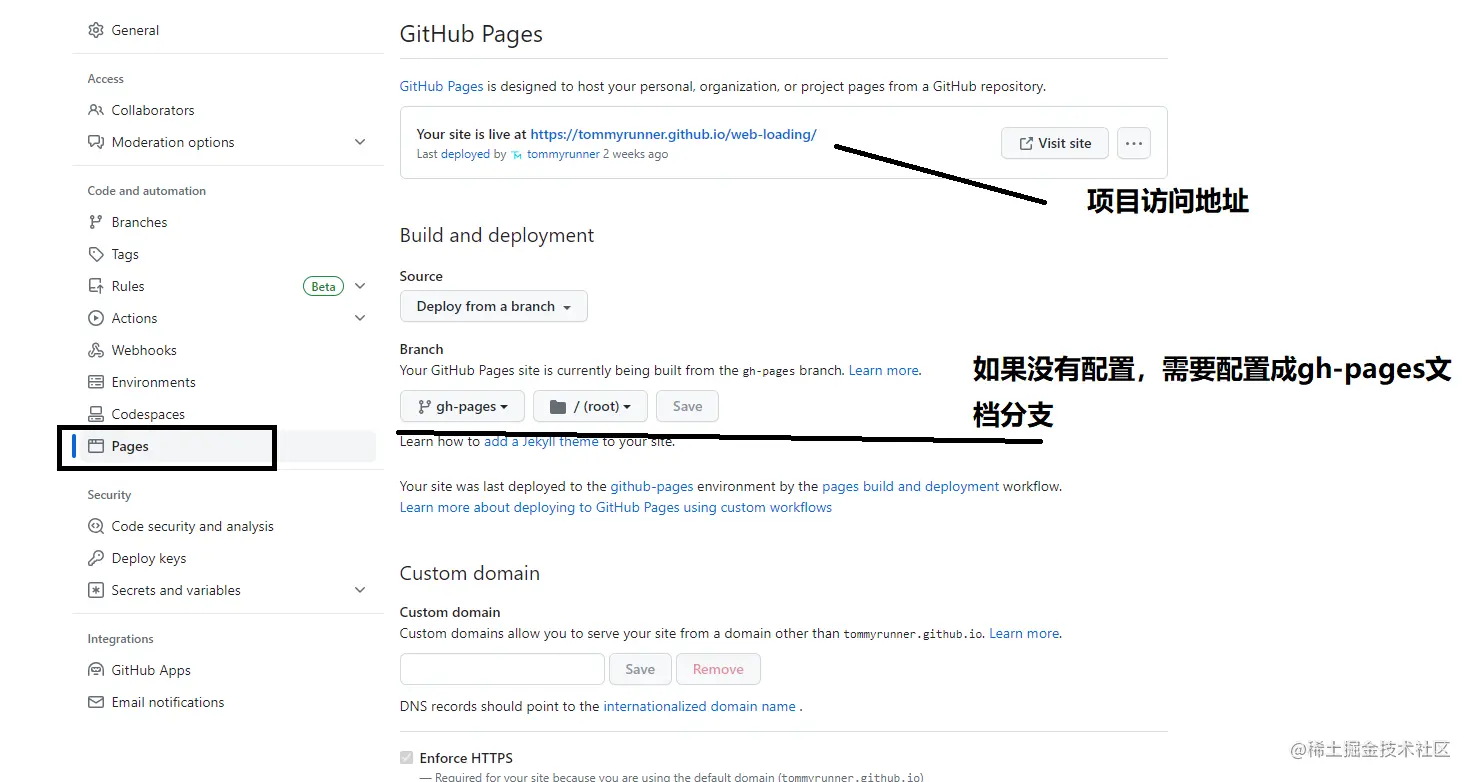This screenshot has height=782, width=1473.
Task: Click the Actions play icon
Action: 96,318
